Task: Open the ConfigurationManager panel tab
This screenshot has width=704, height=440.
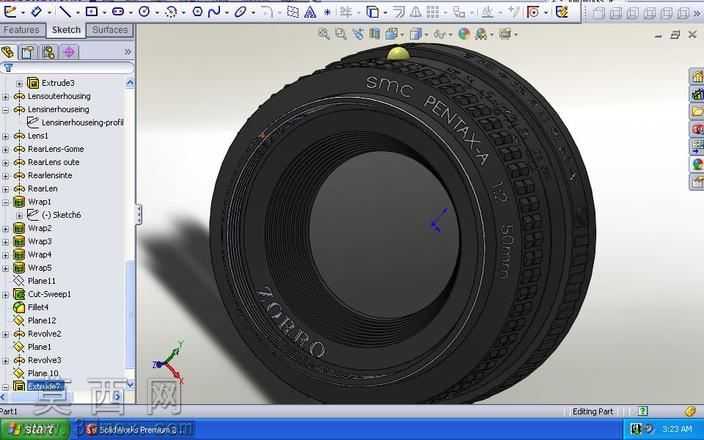Action: click(48, 52)
